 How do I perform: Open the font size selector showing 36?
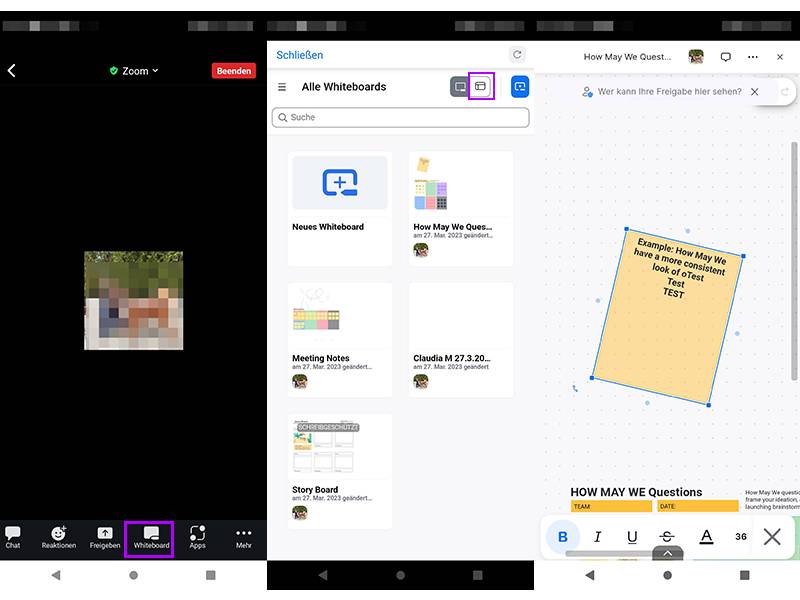[x=740, y=537]
